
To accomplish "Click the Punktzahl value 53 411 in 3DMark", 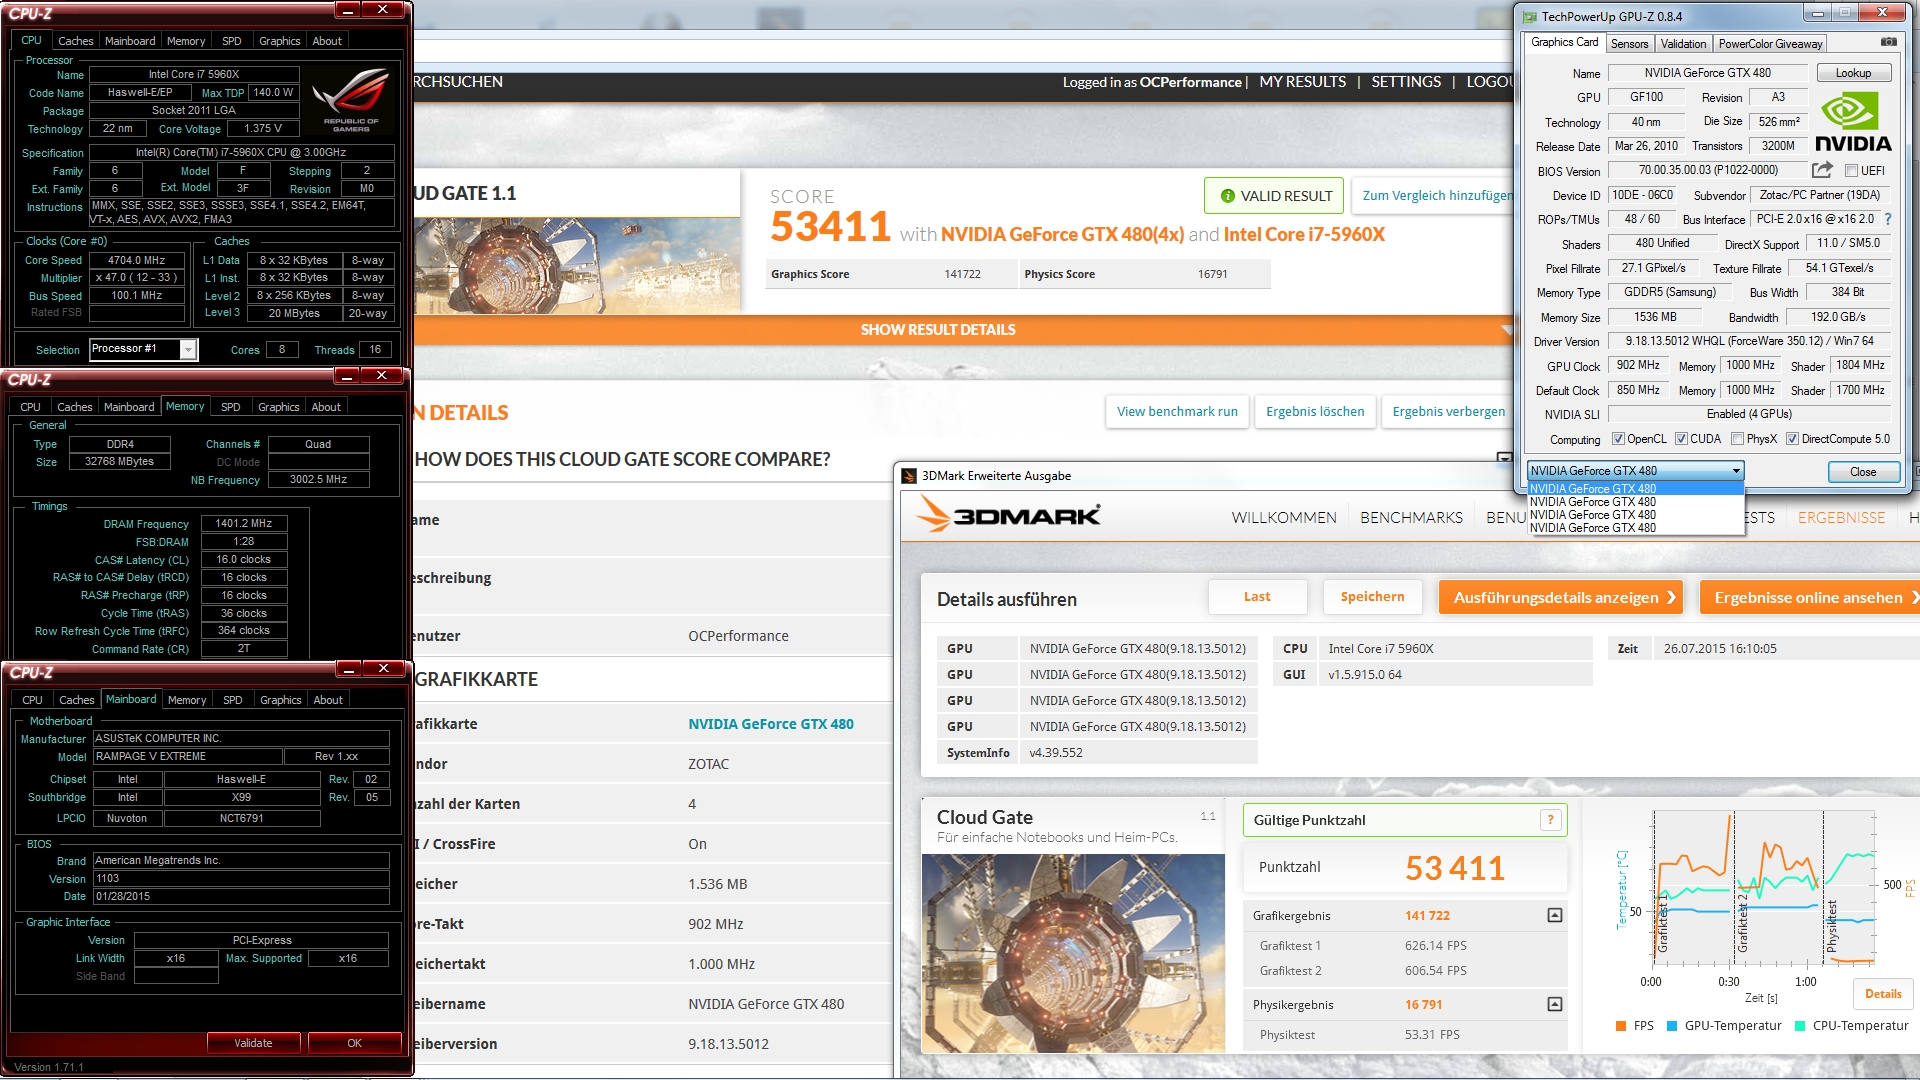I will coord(1455,868).
